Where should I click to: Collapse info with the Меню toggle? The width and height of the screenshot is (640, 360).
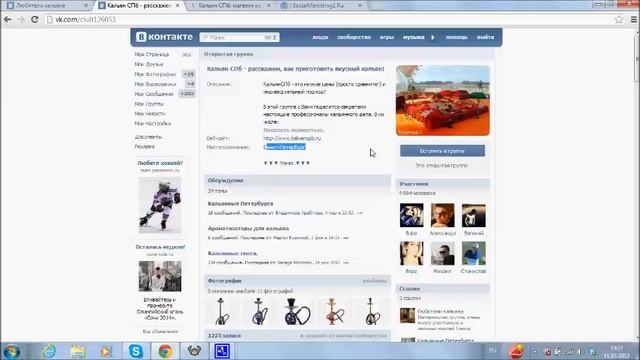tap(287, 163)
